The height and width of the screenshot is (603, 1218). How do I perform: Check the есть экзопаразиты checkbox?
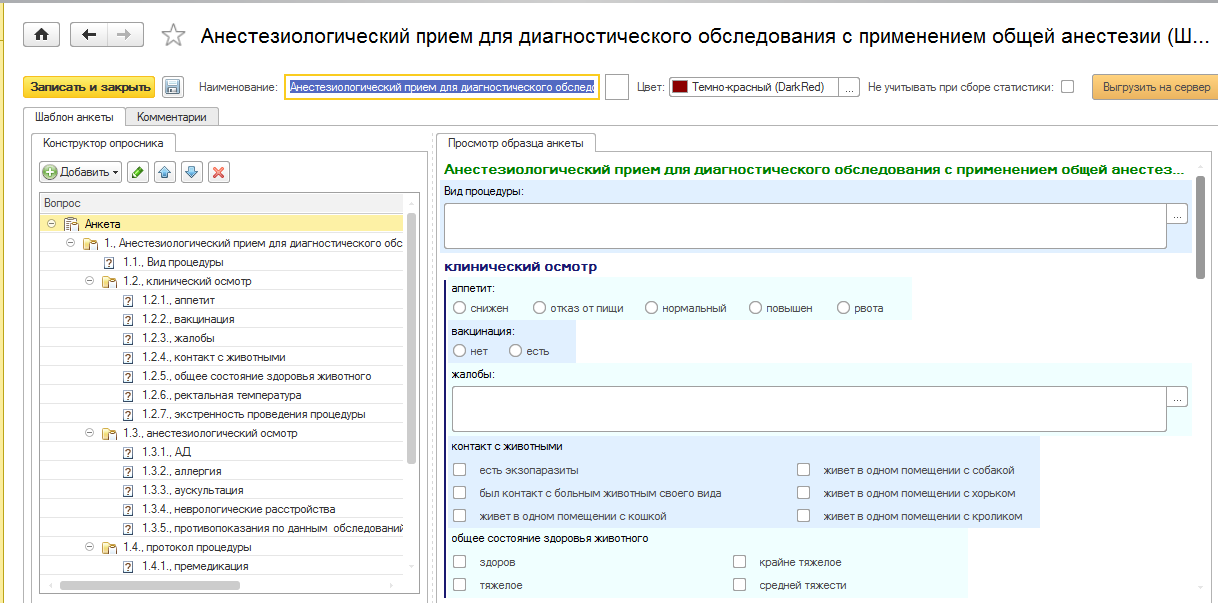coord(460,470)
